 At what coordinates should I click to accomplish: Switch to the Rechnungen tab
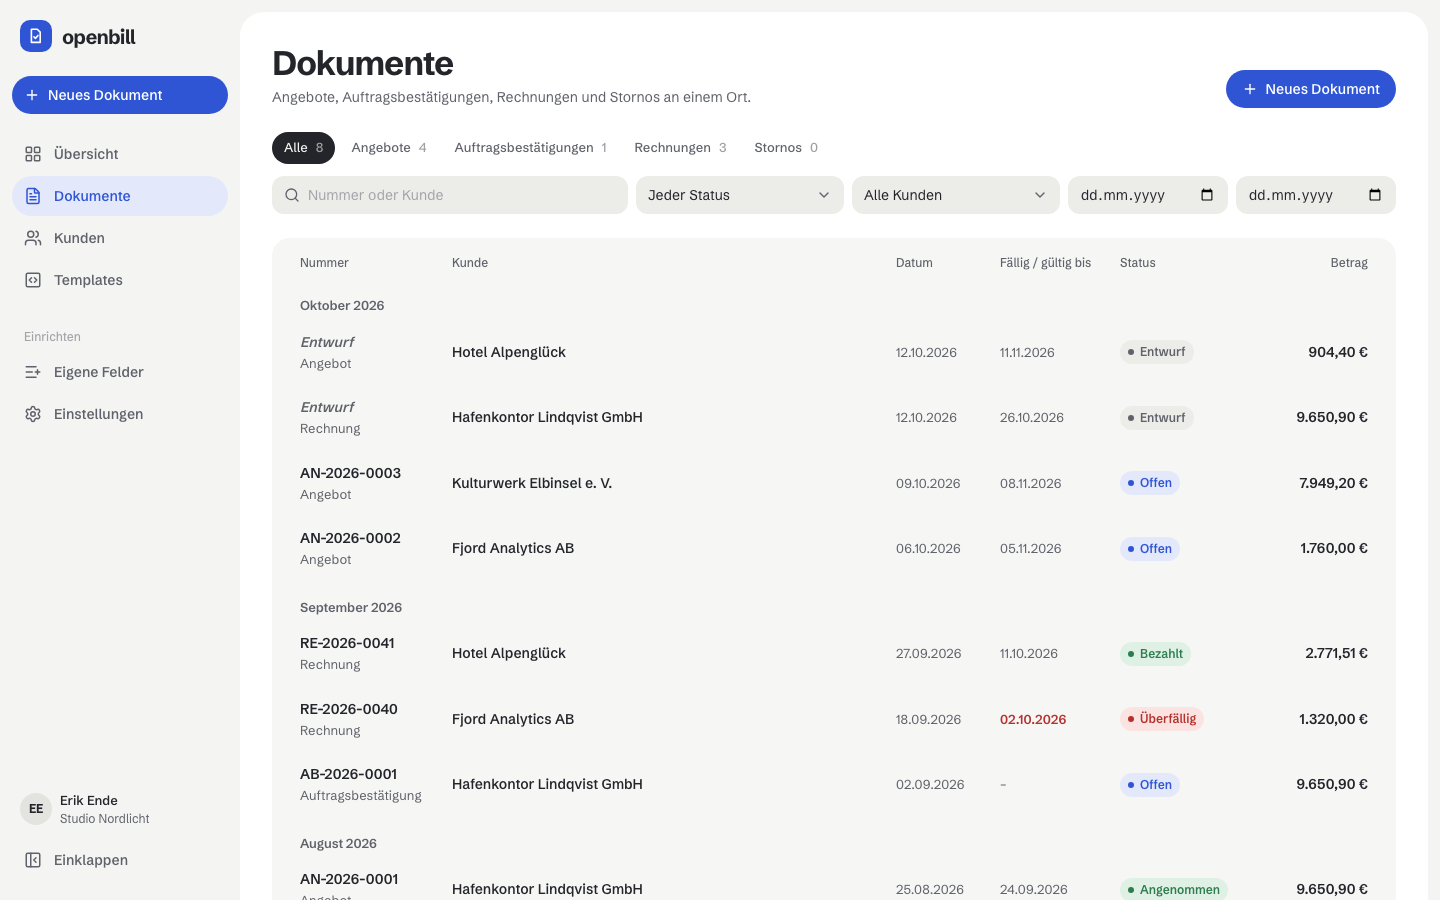click(x=681, y=147)
